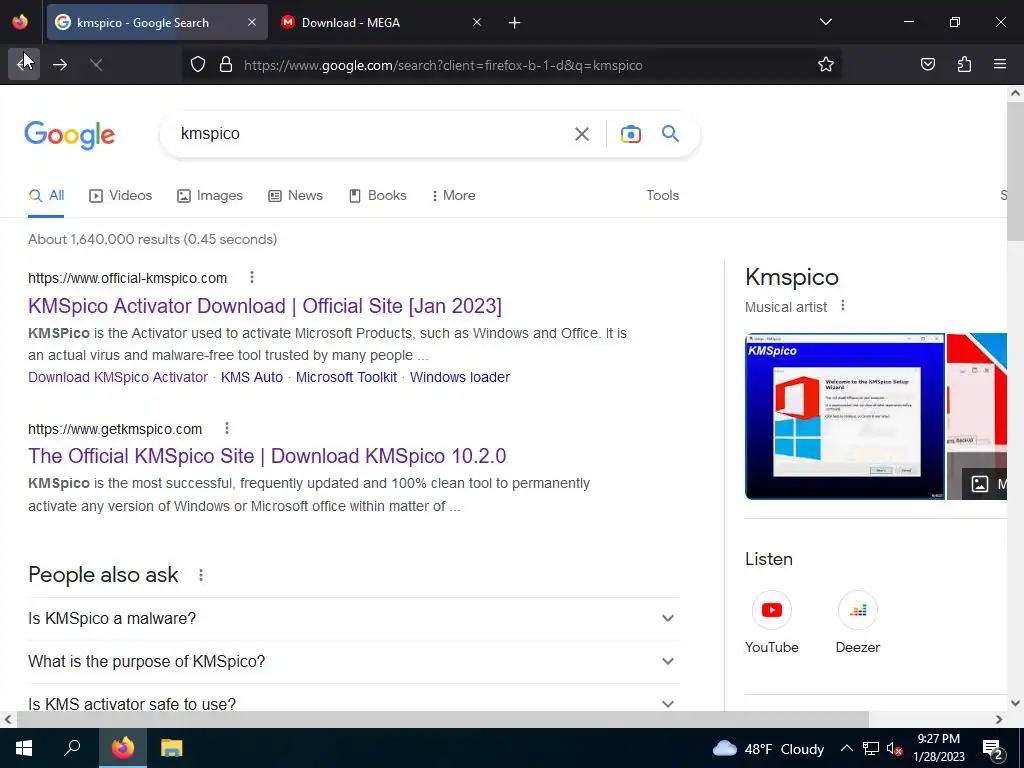Switch to Videos results
This screenshot has width=1024, height=768.
(121, 195)
